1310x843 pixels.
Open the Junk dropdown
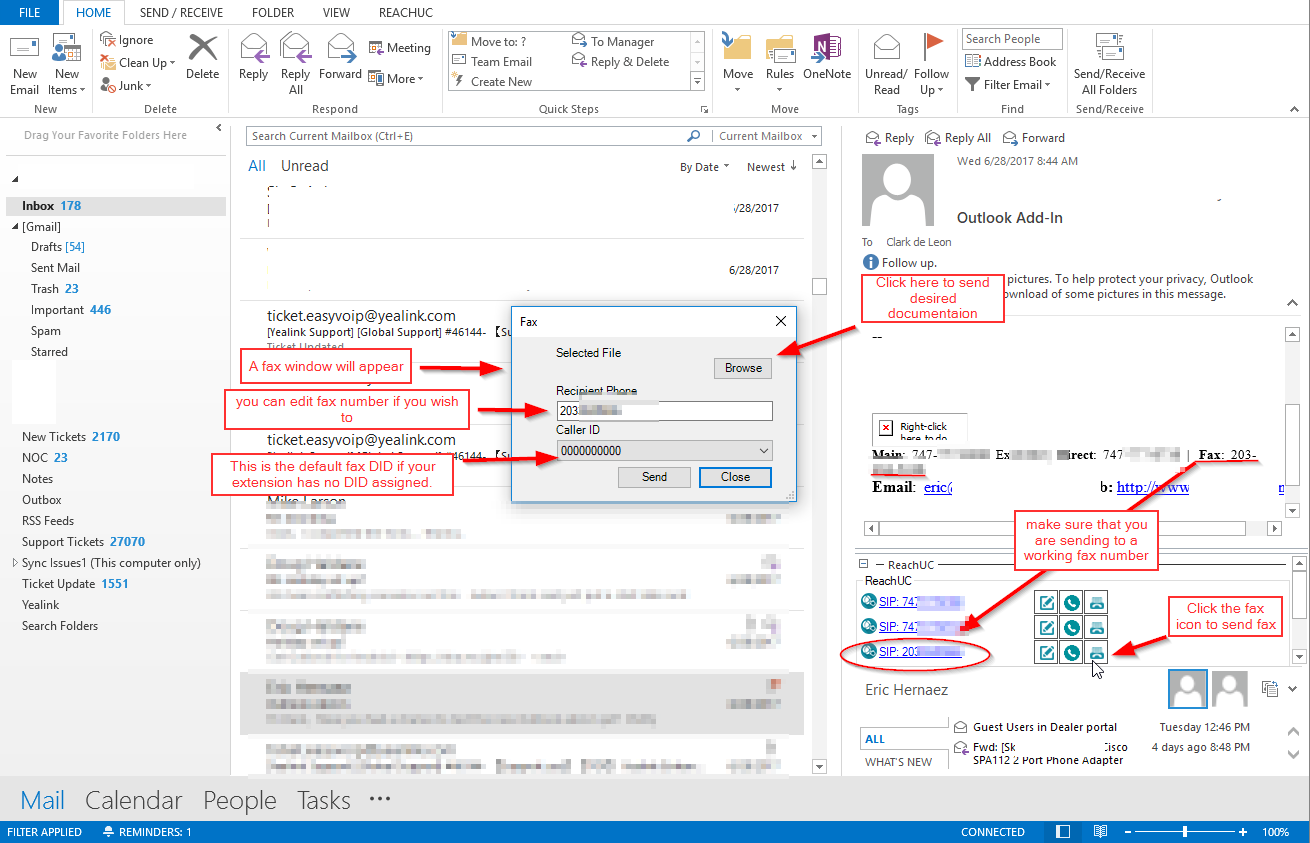[127, 86]
